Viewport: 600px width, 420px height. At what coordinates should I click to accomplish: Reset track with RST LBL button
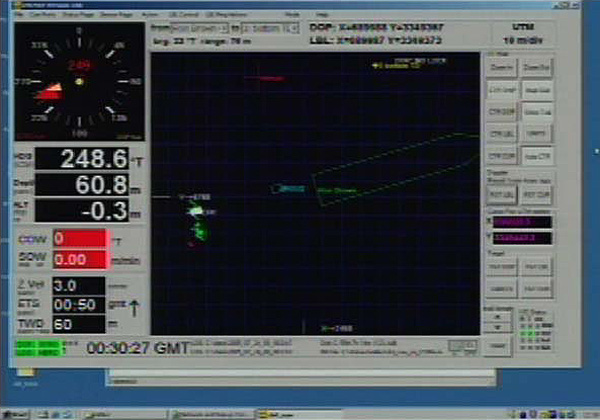point(501,195)
